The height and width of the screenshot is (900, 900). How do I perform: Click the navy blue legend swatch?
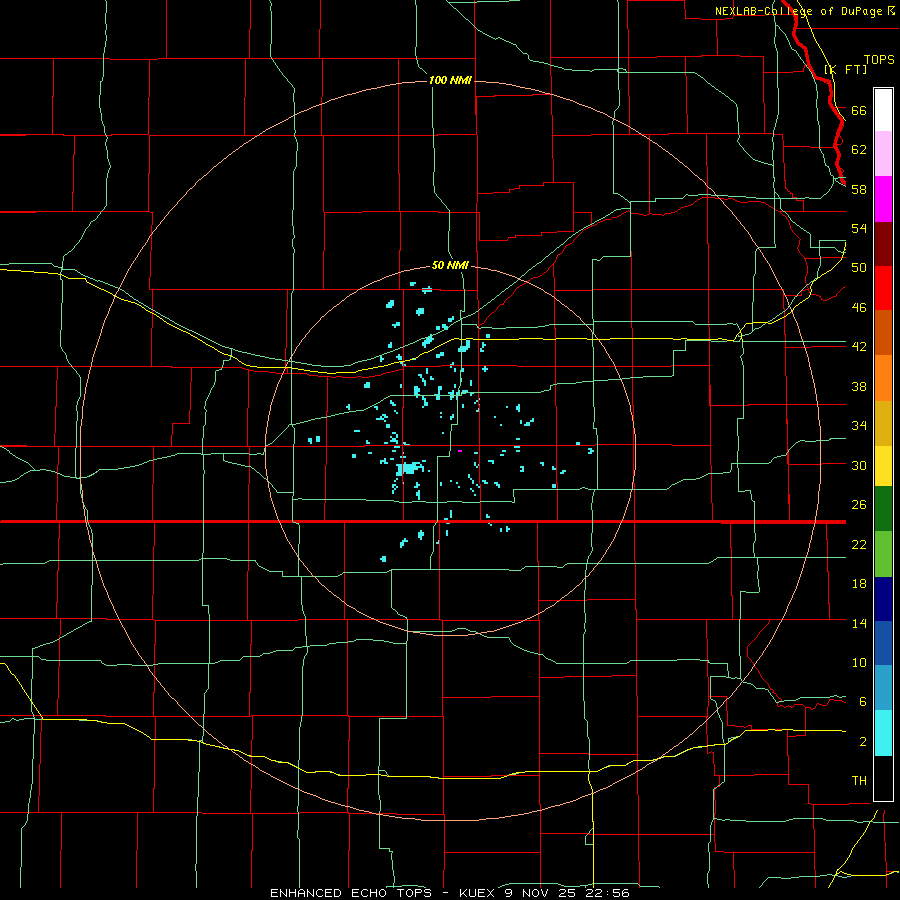coord(883,599)
